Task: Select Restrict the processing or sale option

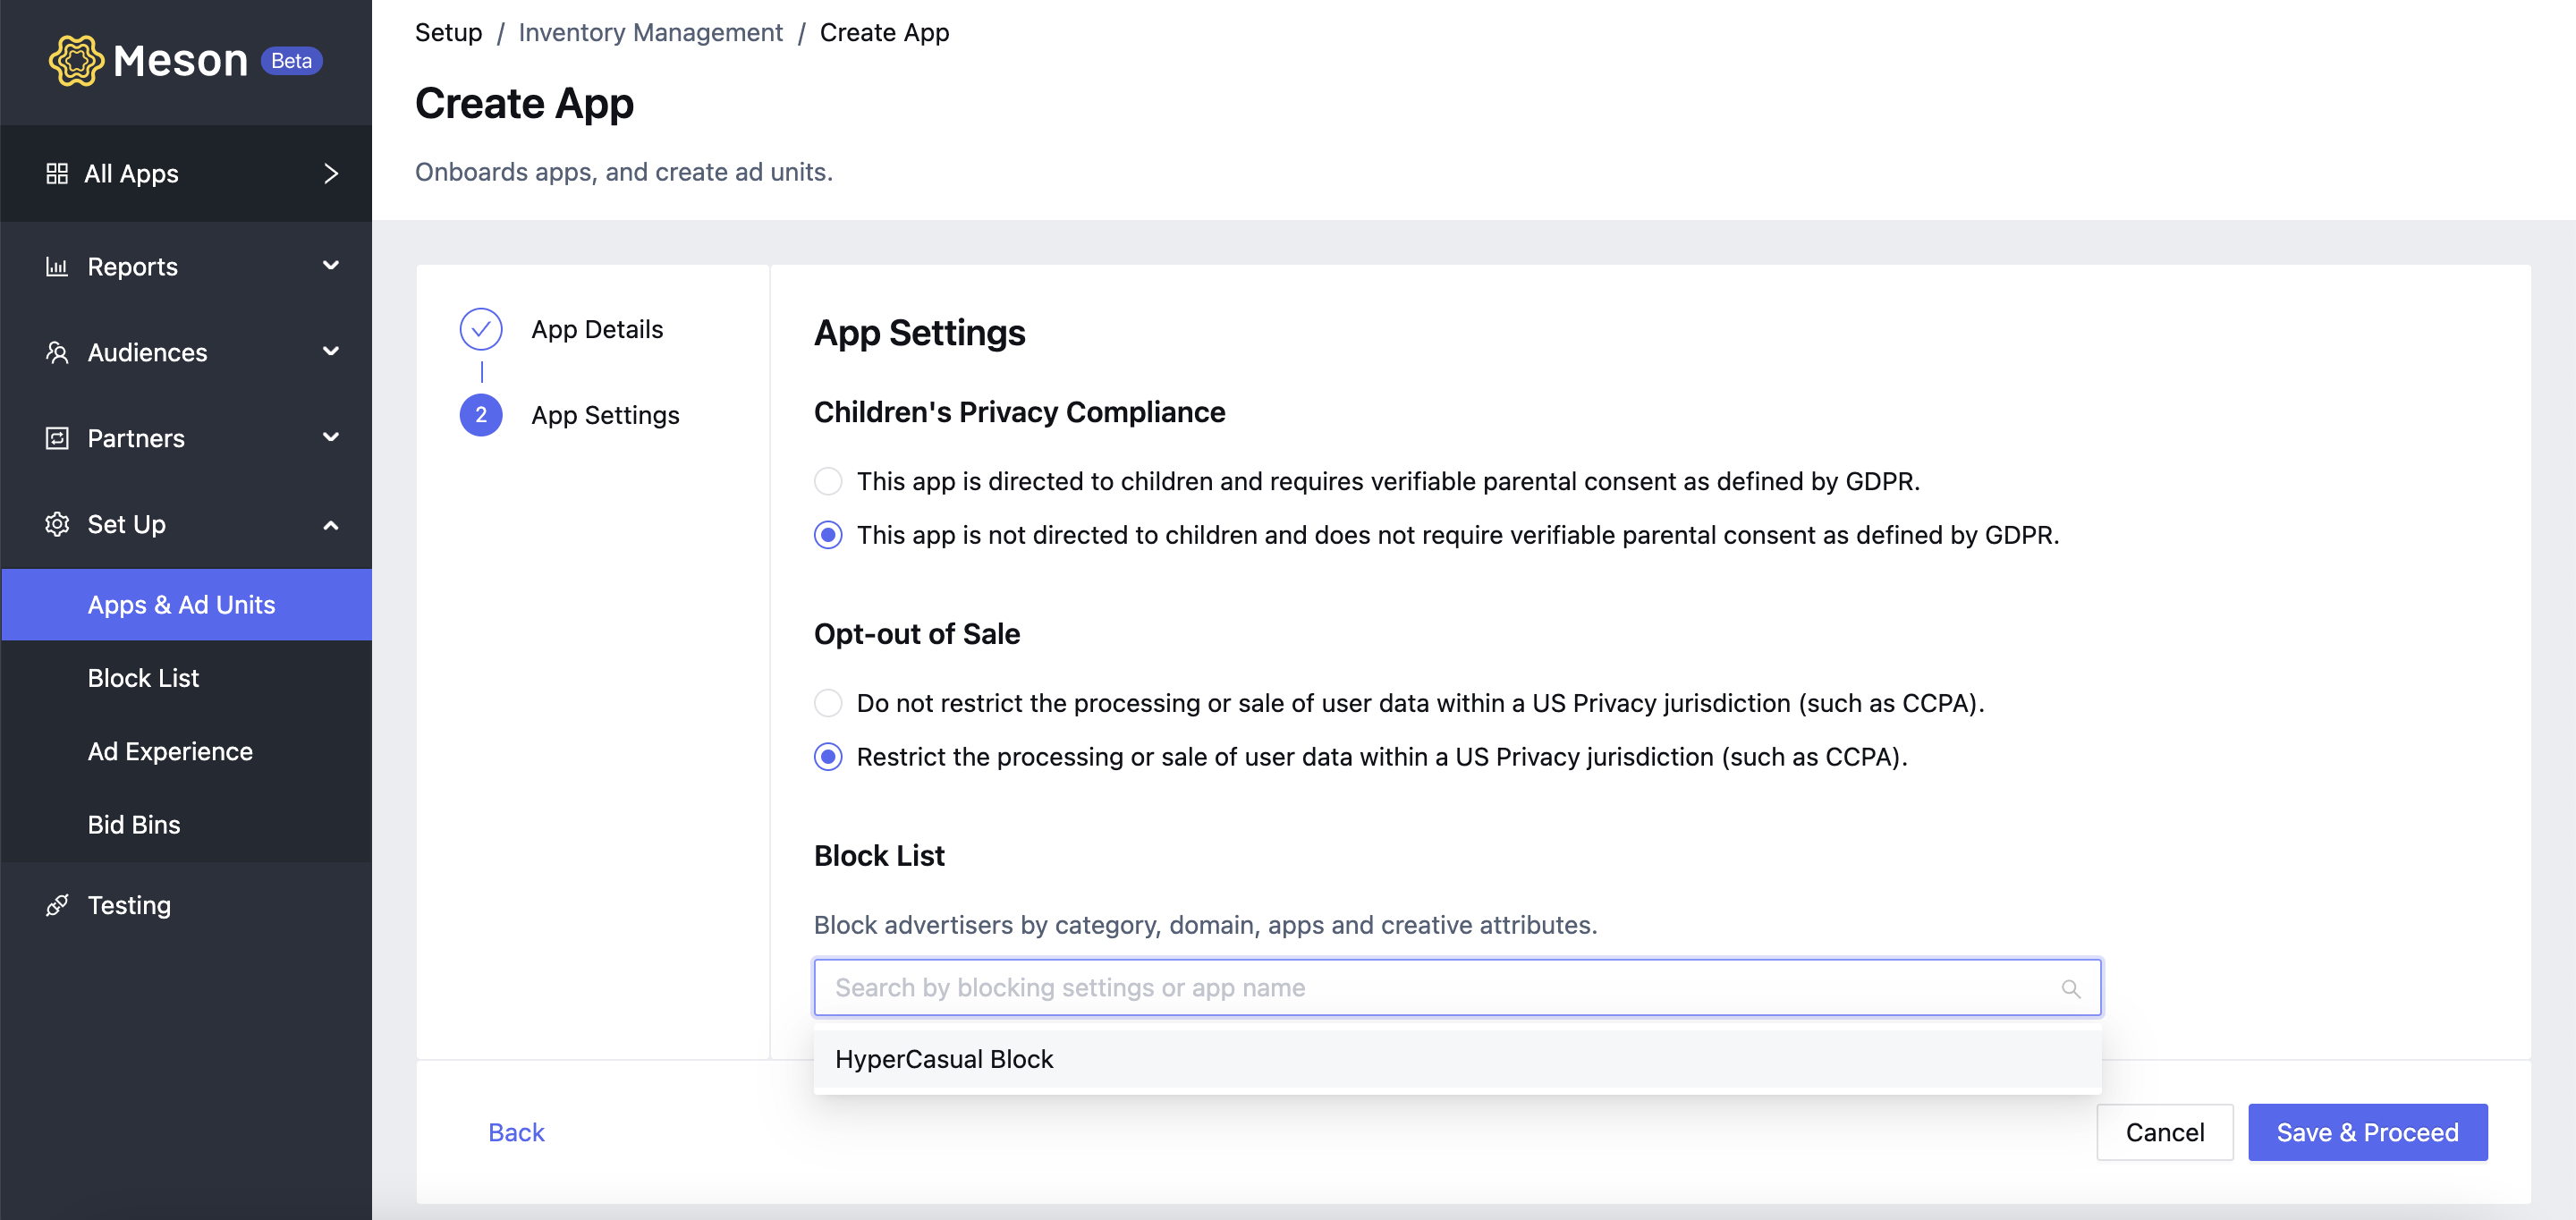Action: (x=828, y=757)
